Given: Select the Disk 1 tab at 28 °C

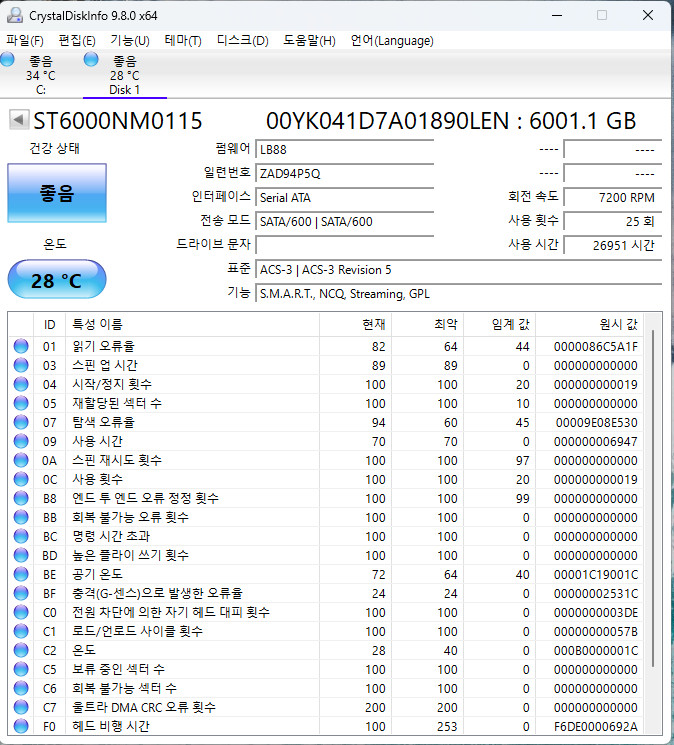Looking at the screenshot, I should pyautogui.click(x=124, y=75).
